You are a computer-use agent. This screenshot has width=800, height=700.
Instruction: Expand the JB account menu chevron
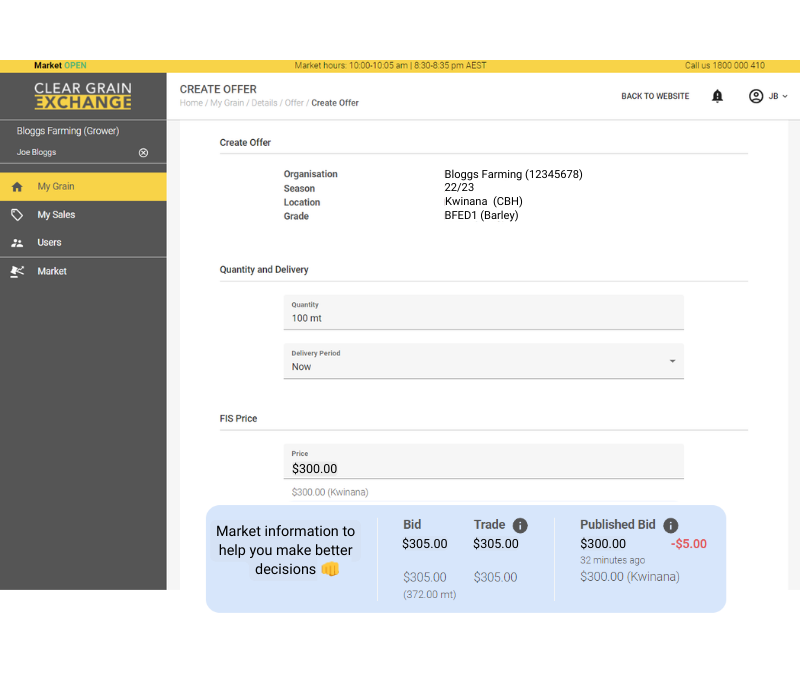point(786,96)
